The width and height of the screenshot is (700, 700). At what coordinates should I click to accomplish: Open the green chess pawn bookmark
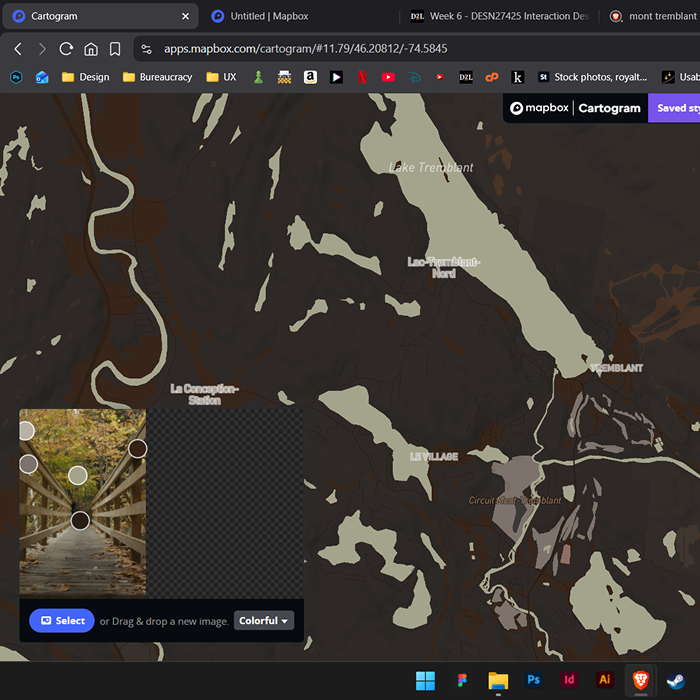(258, 77)
